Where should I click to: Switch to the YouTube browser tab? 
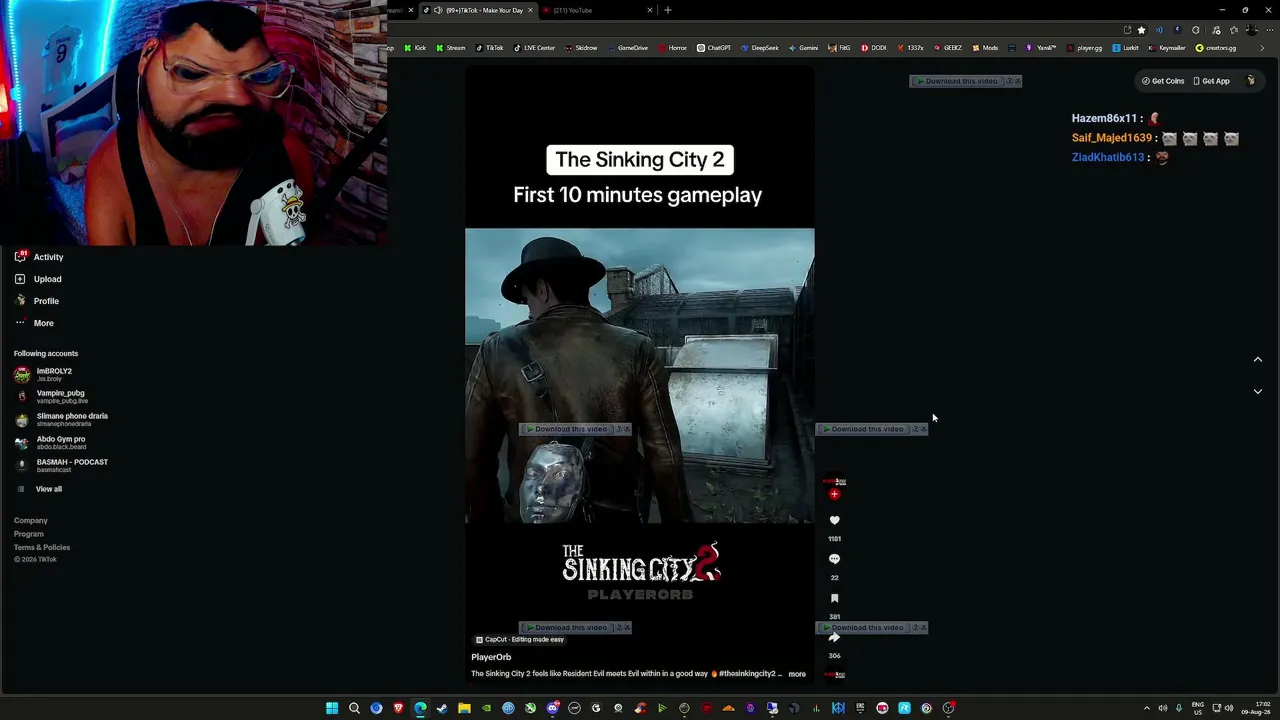click(x=597, y=10)
